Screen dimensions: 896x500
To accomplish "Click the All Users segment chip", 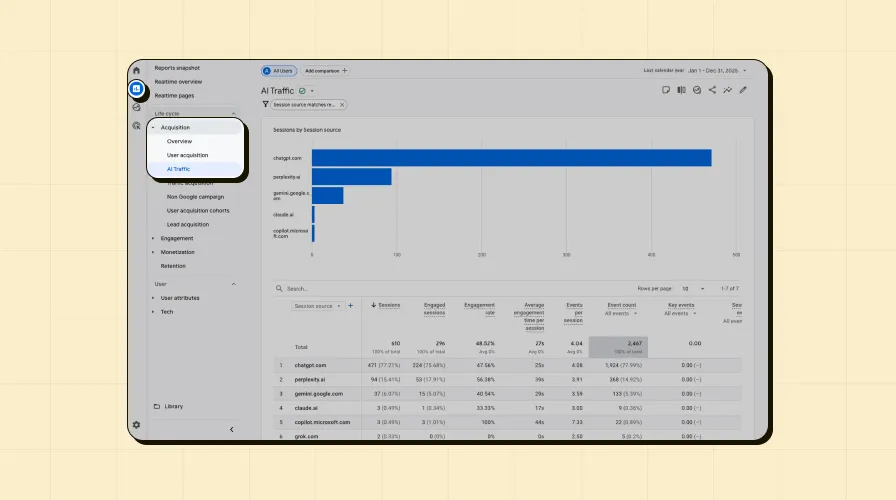I will [x=279, y=71].
